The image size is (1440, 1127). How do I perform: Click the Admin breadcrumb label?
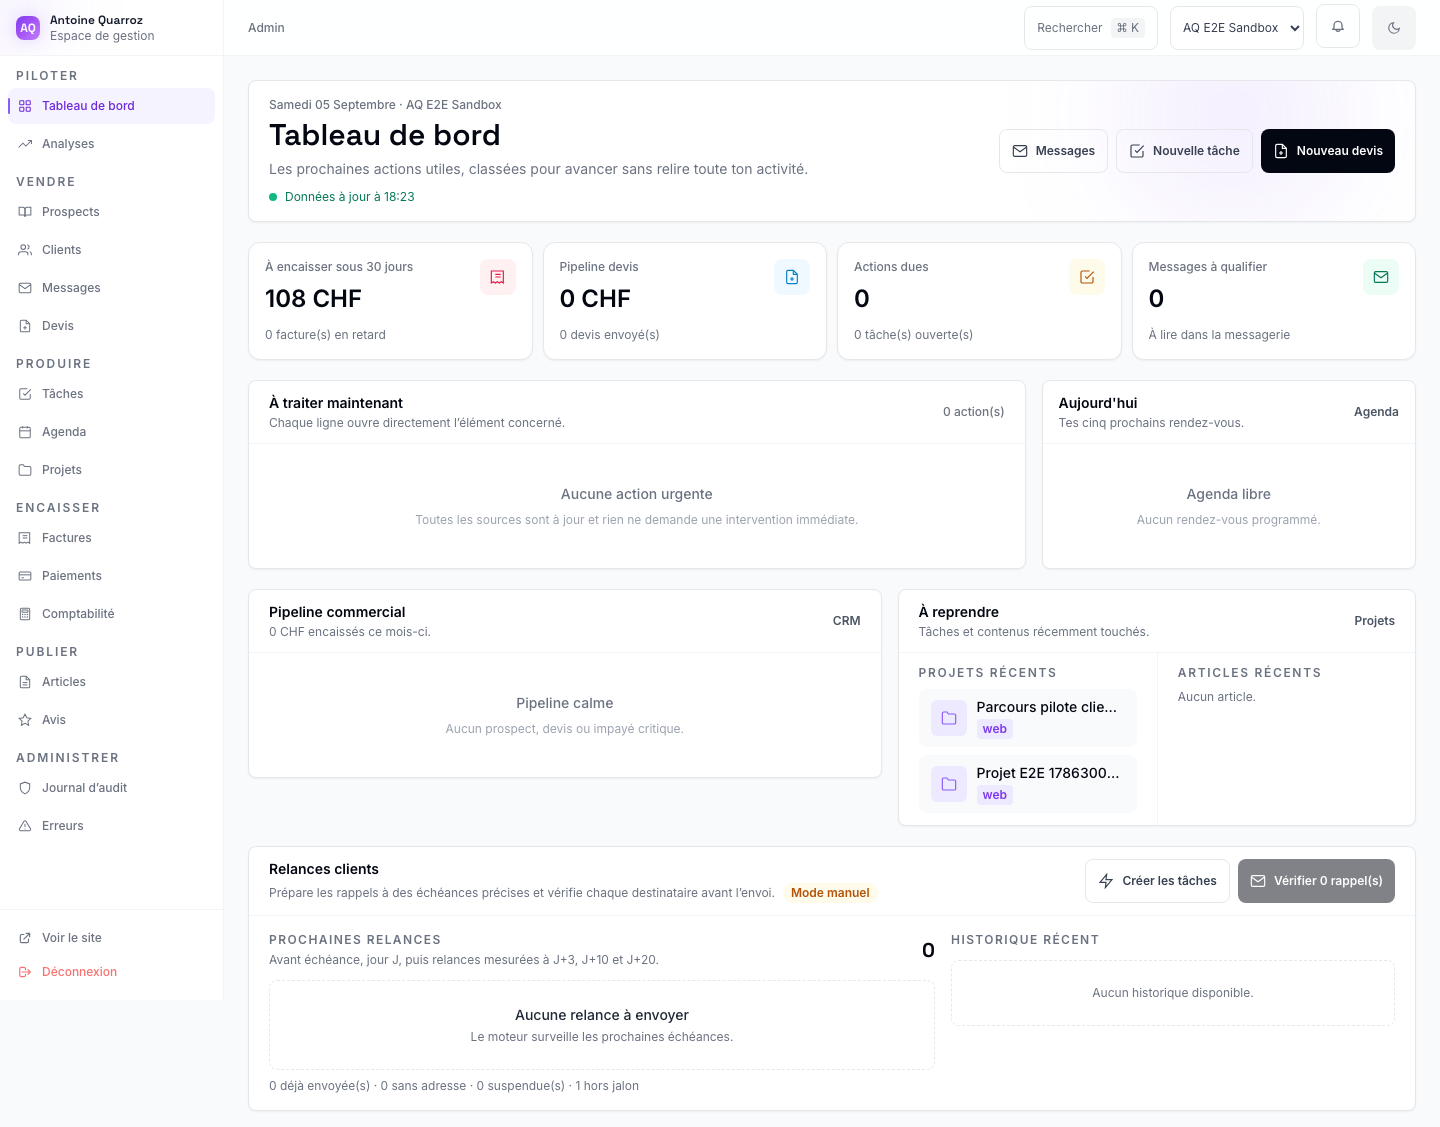click(x=266, y=28)
